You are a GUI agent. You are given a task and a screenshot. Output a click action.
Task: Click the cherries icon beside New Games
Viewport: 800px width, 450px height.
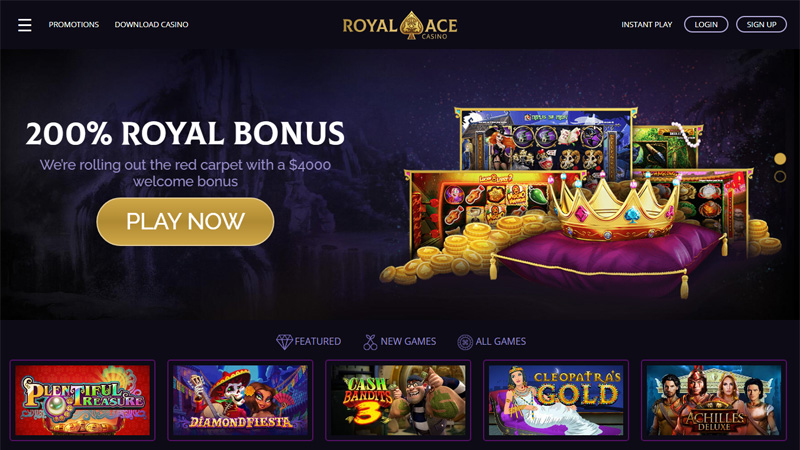(x=370, y=342)
